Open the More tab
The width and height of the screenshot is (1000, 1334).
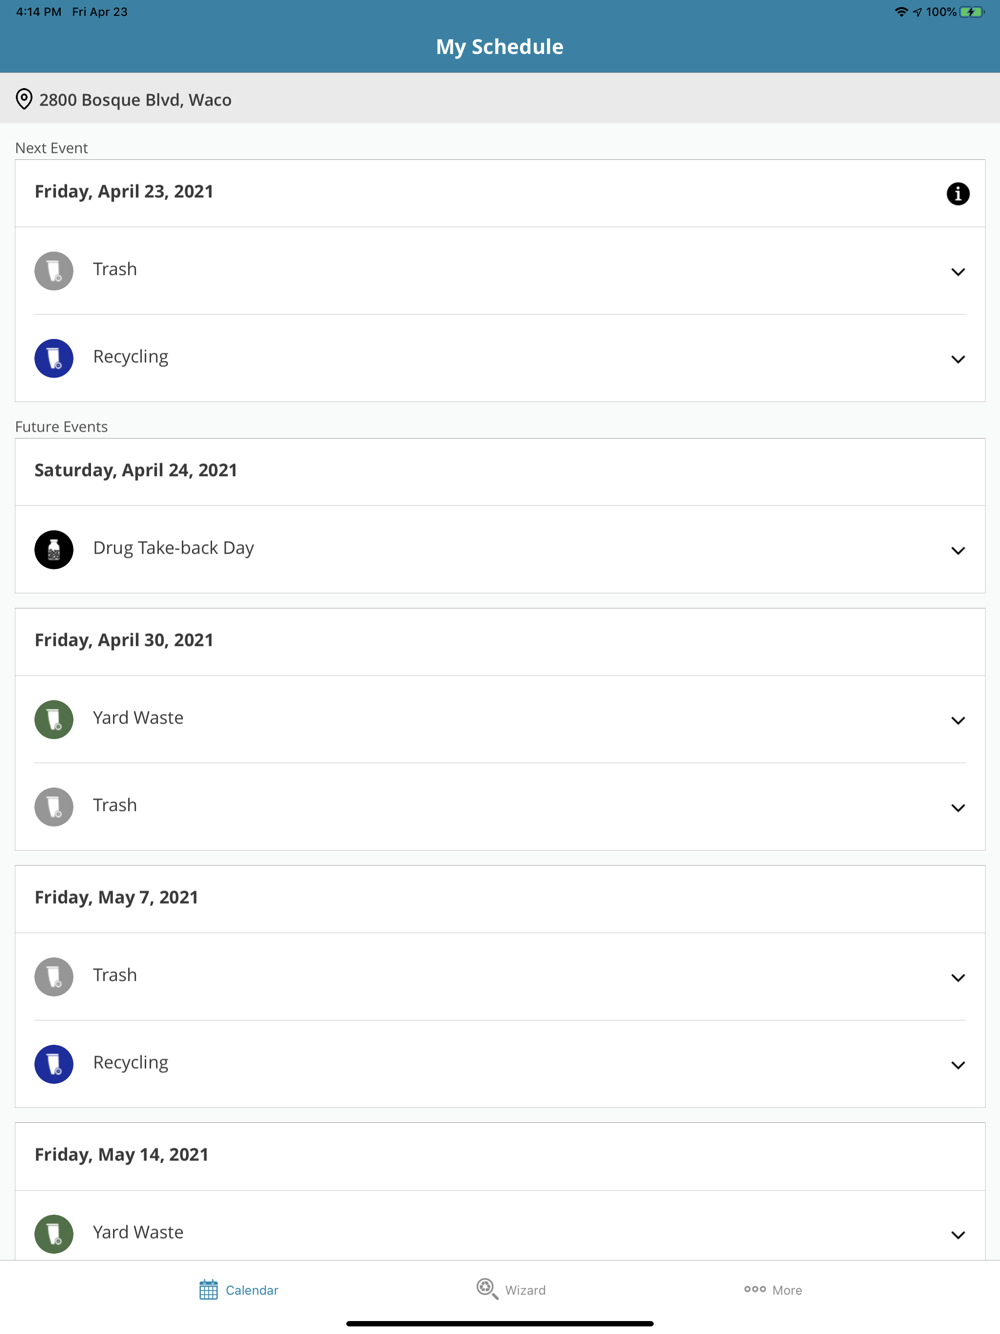coord(773,1290)
